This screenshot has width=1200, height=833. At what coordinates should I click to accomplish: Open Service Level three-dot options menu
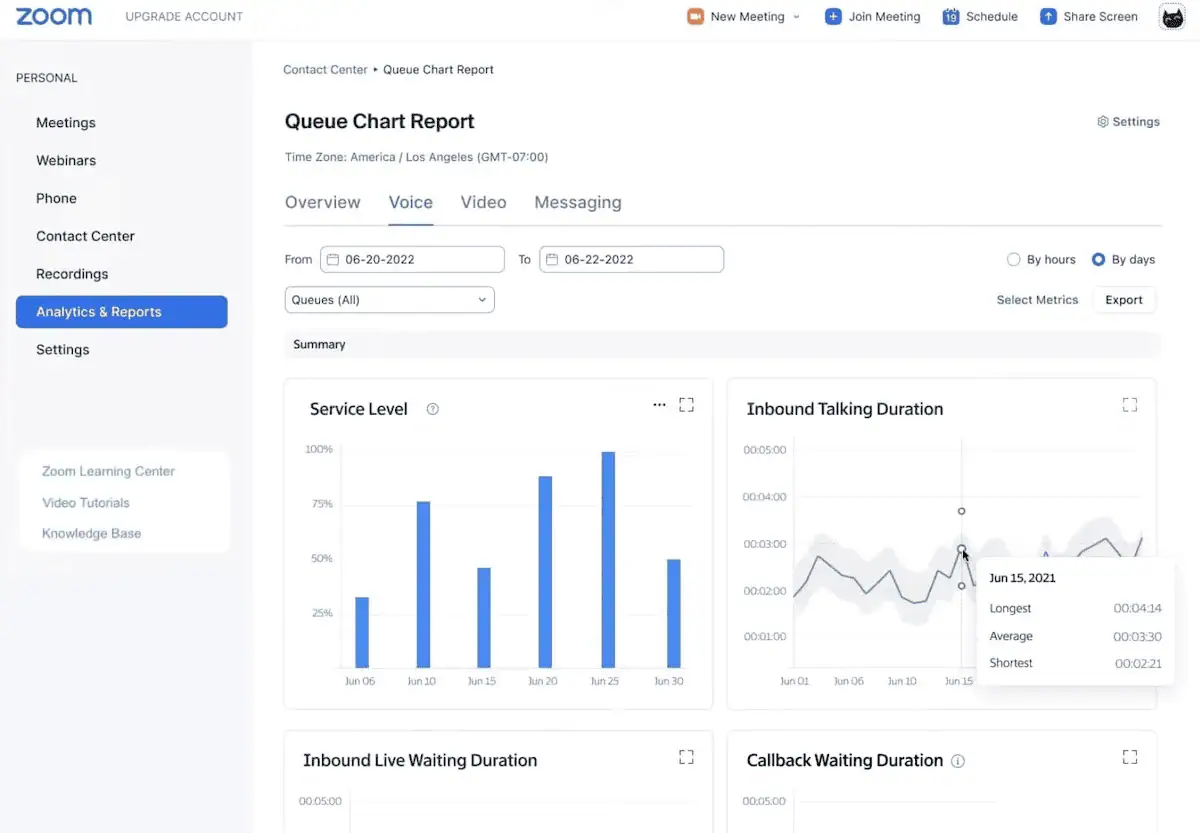[659, 405]
